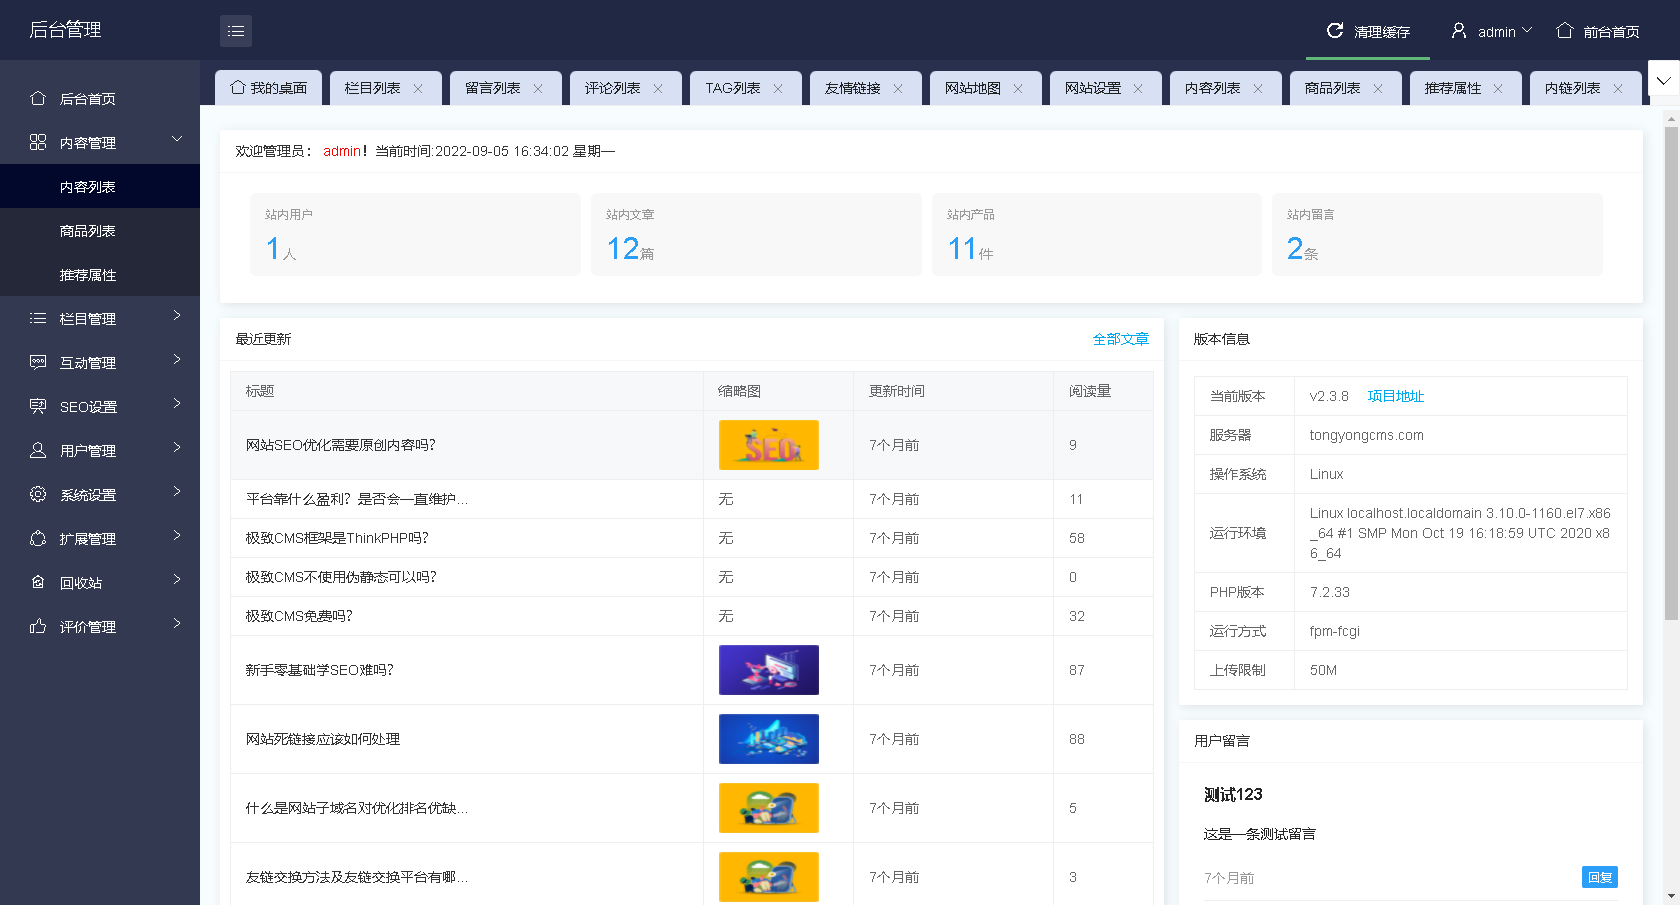Click the 后台首页 house icon in sidebar

coord(38,98)
